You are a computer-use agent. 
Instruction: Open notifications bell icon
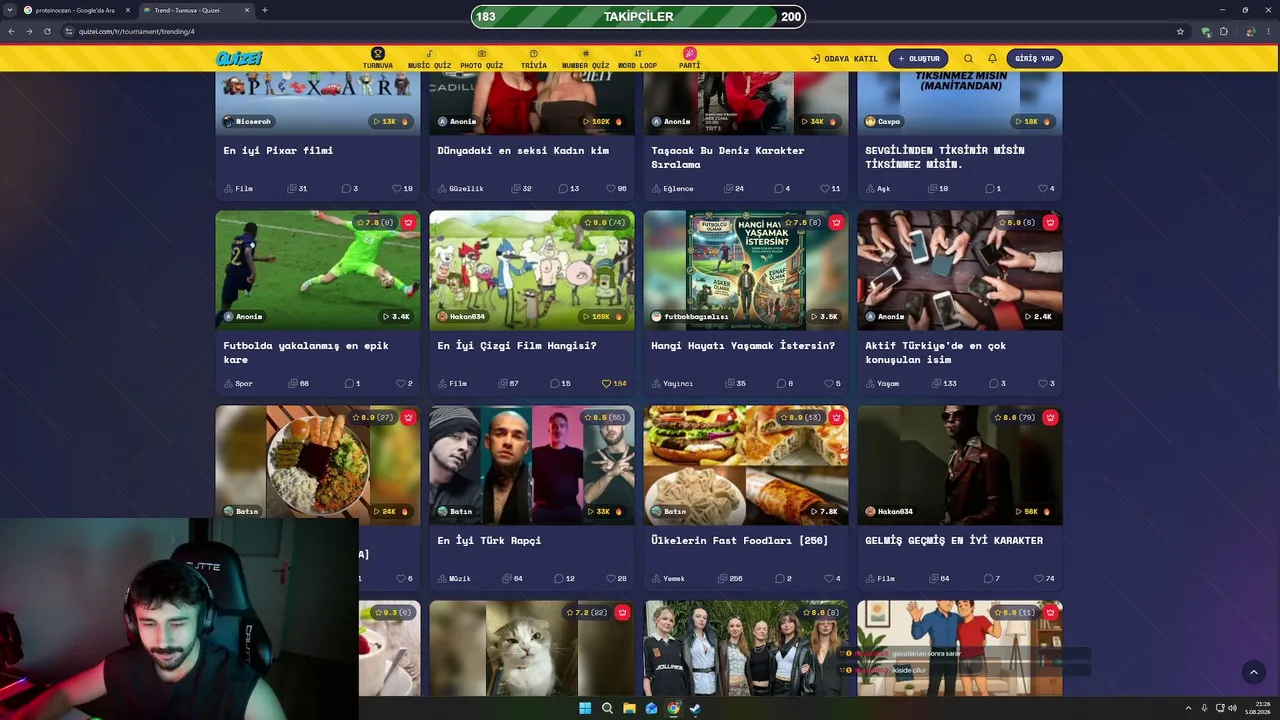click(x=992, y=59)
